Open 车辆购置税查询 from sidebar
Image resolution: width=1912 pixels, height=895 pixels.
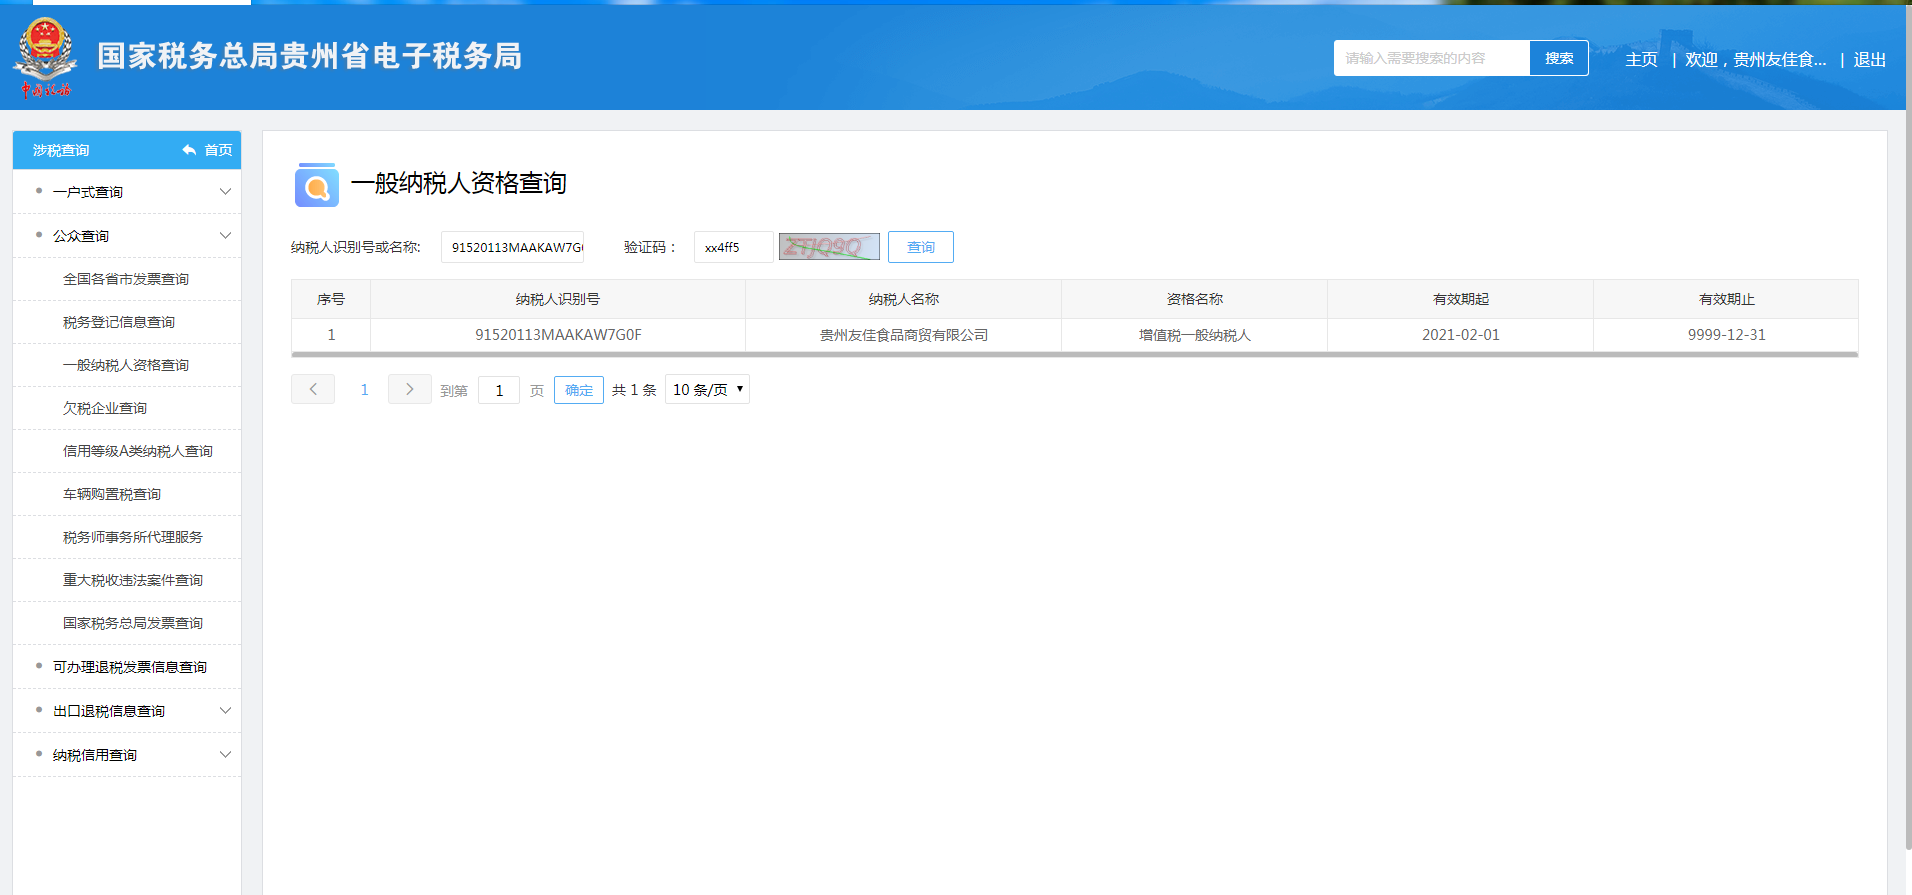pyautogui.click(x=112, y=494)
